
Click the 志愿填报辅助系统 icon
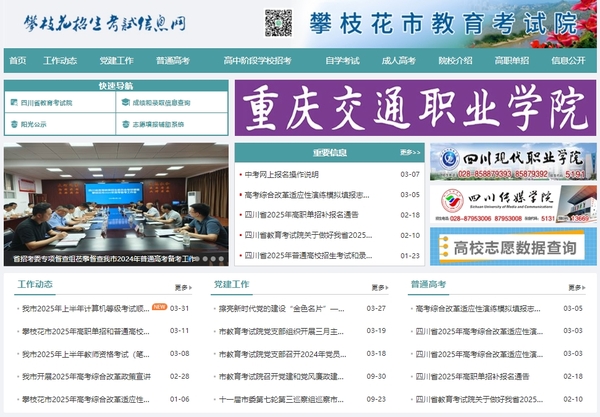point(126,124)
